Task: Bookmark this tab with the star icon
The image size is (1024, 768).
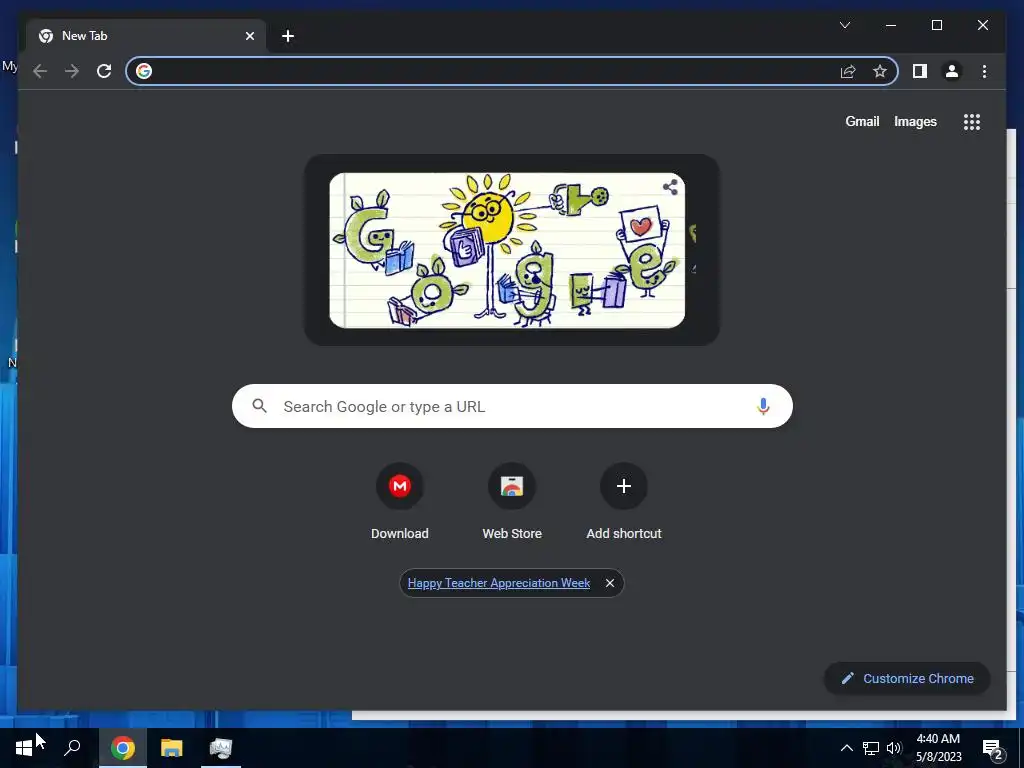Action: click(x=880, y=71)
